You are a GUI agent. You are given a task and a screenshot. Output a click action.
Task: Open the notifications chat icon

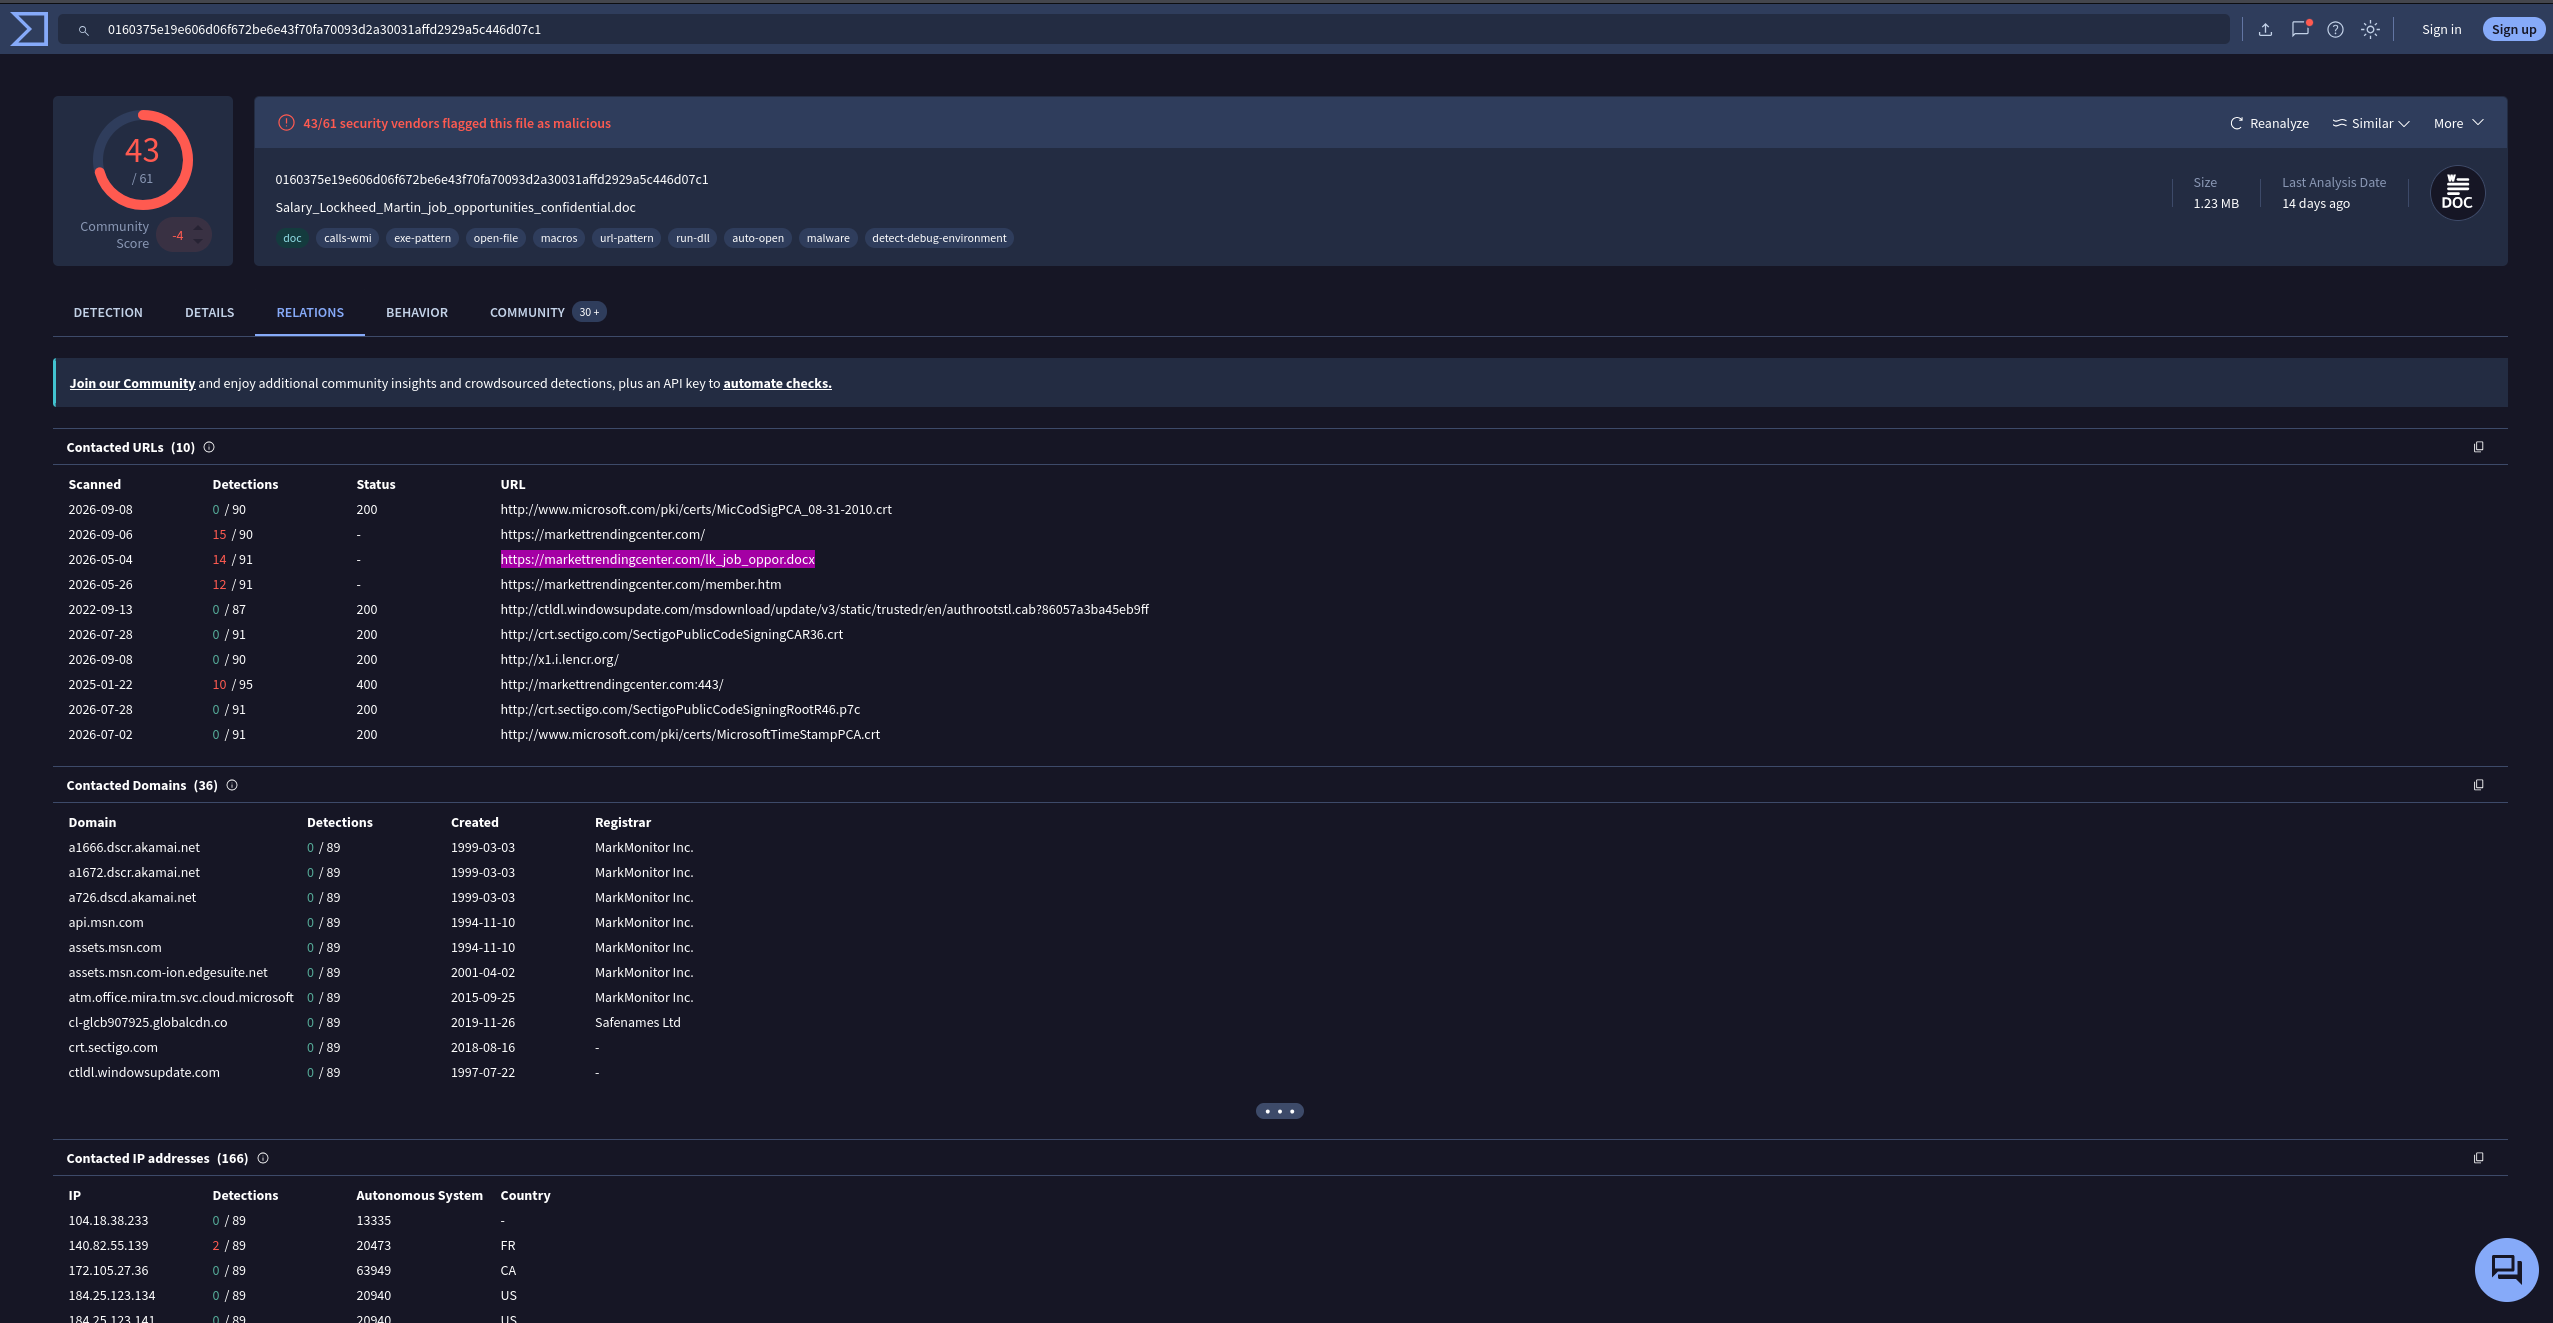click(2300, 29)
